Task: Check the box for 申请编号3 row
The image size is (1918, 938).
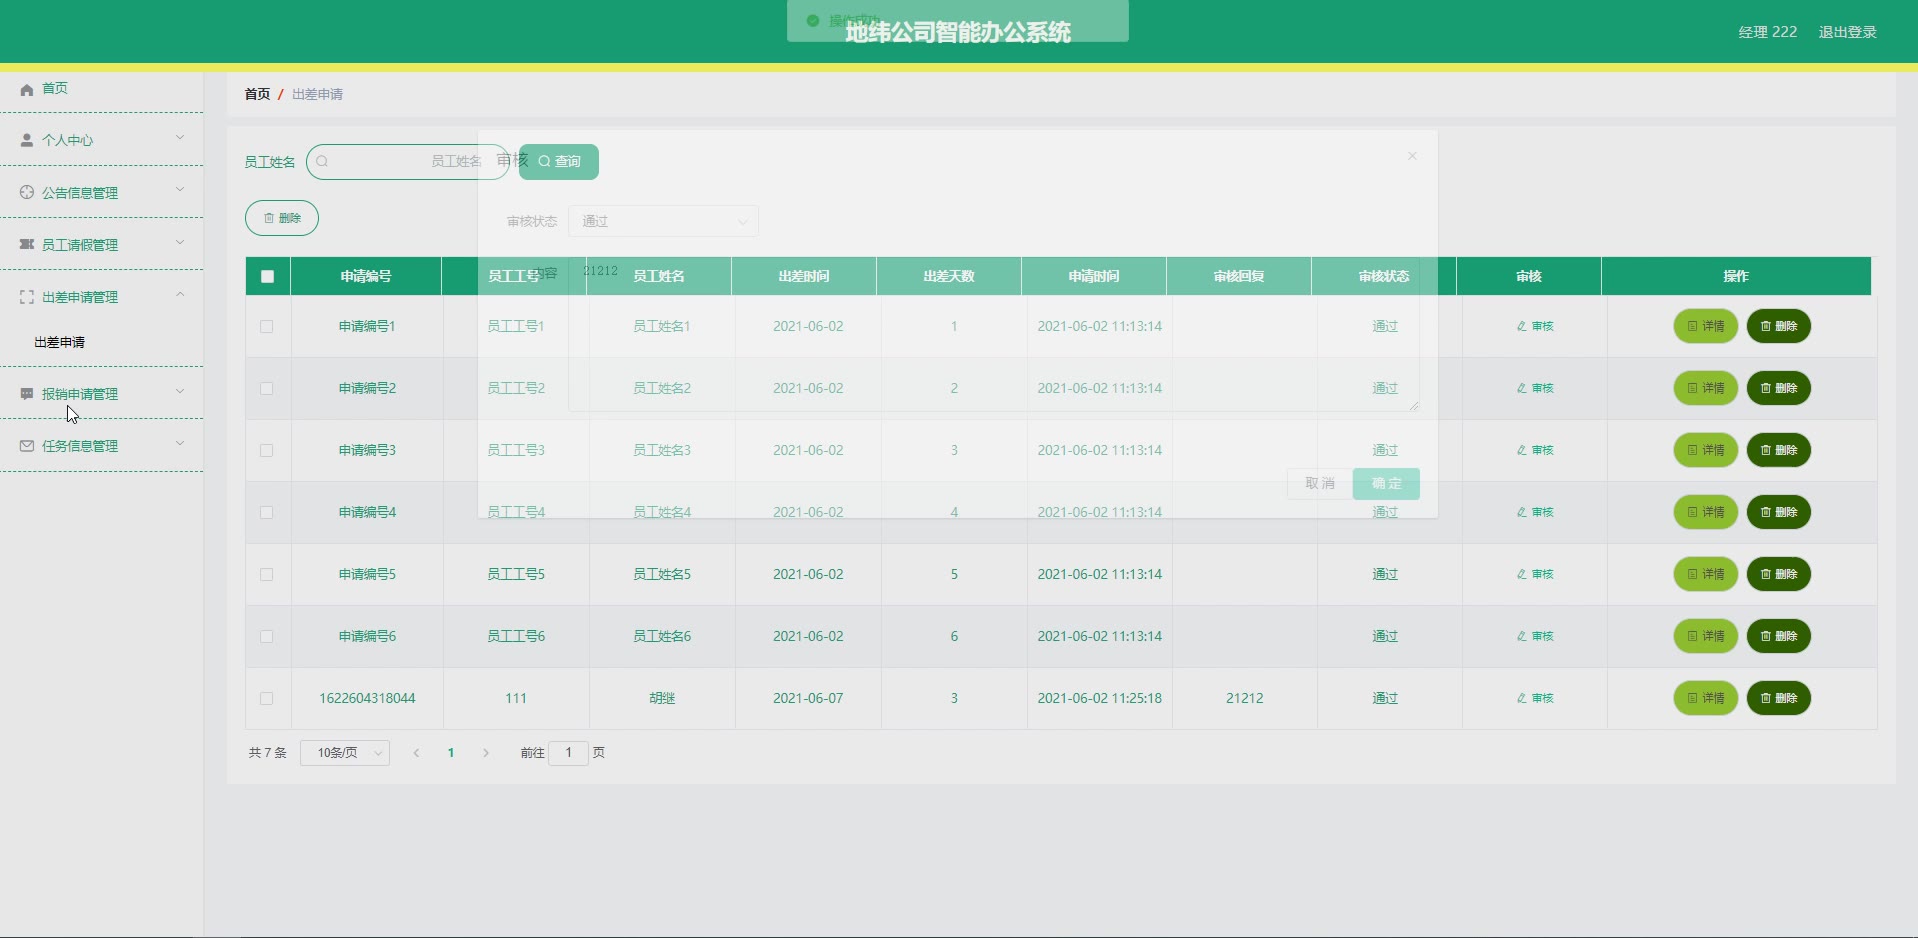Action: (267, 450)
